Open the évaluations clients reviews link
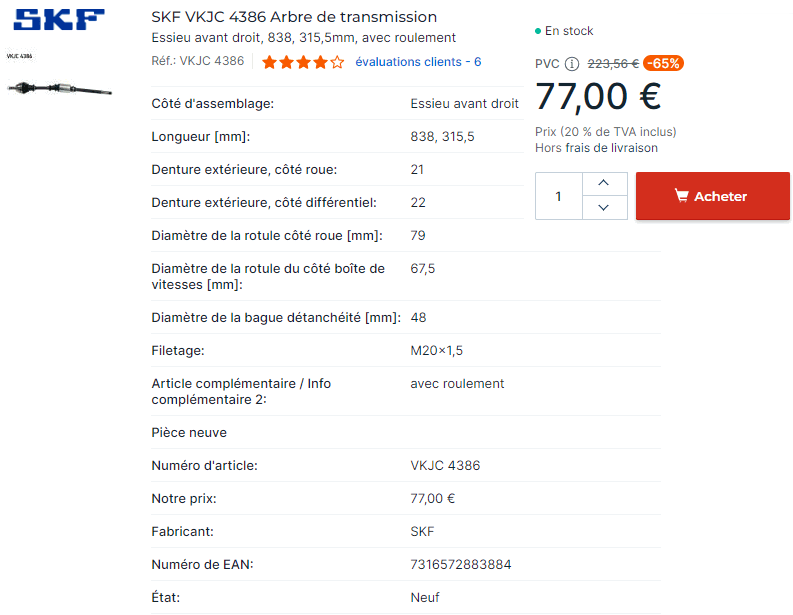Image resolution: width=793 pixels, height=615 pixels. tap(418, 62)
